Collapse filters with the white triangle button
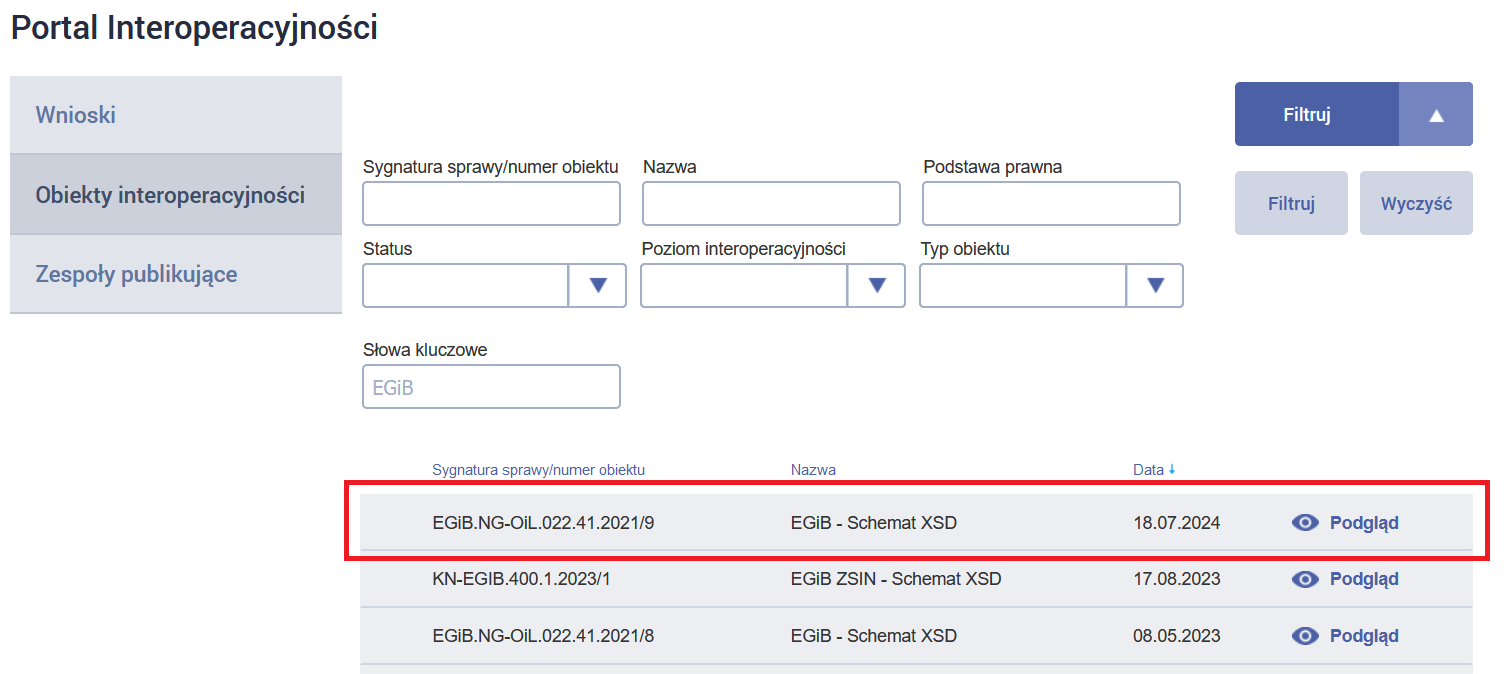 click(1436, 115)
